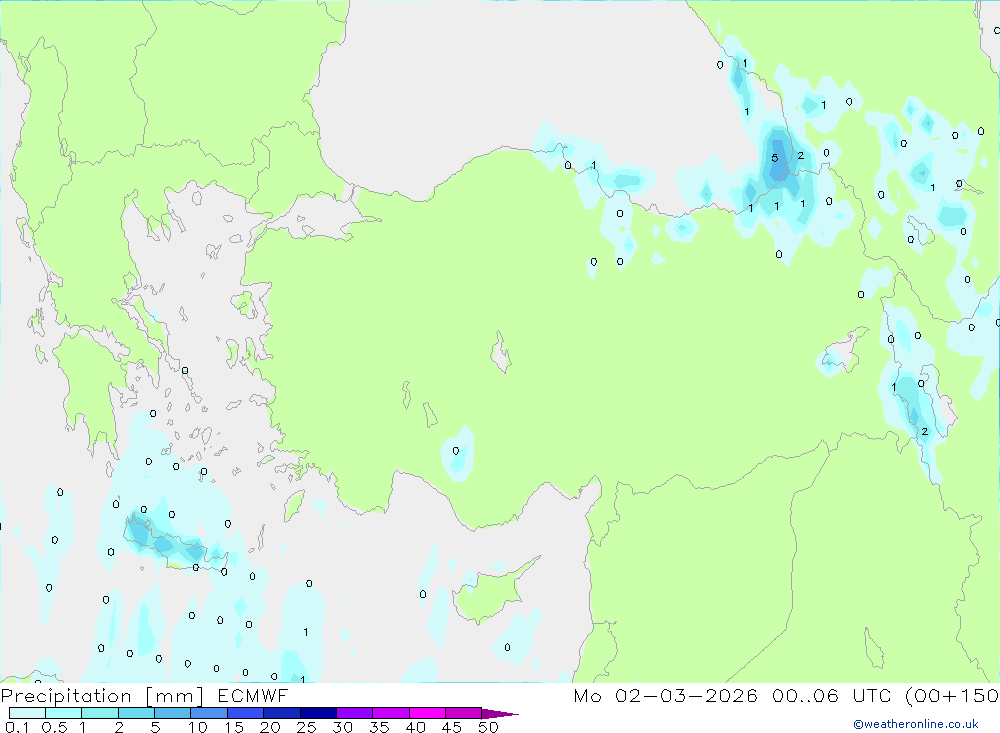Select the '25' legend scale label
The image size is (1000, 733).
tap(307, 727)
